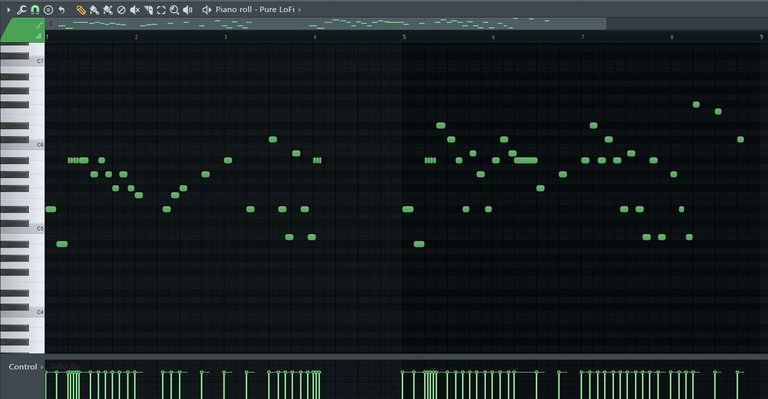Screen dimensions: 768x399
Task: Click the scroll-left arrow in note overview
Action: 51,24
